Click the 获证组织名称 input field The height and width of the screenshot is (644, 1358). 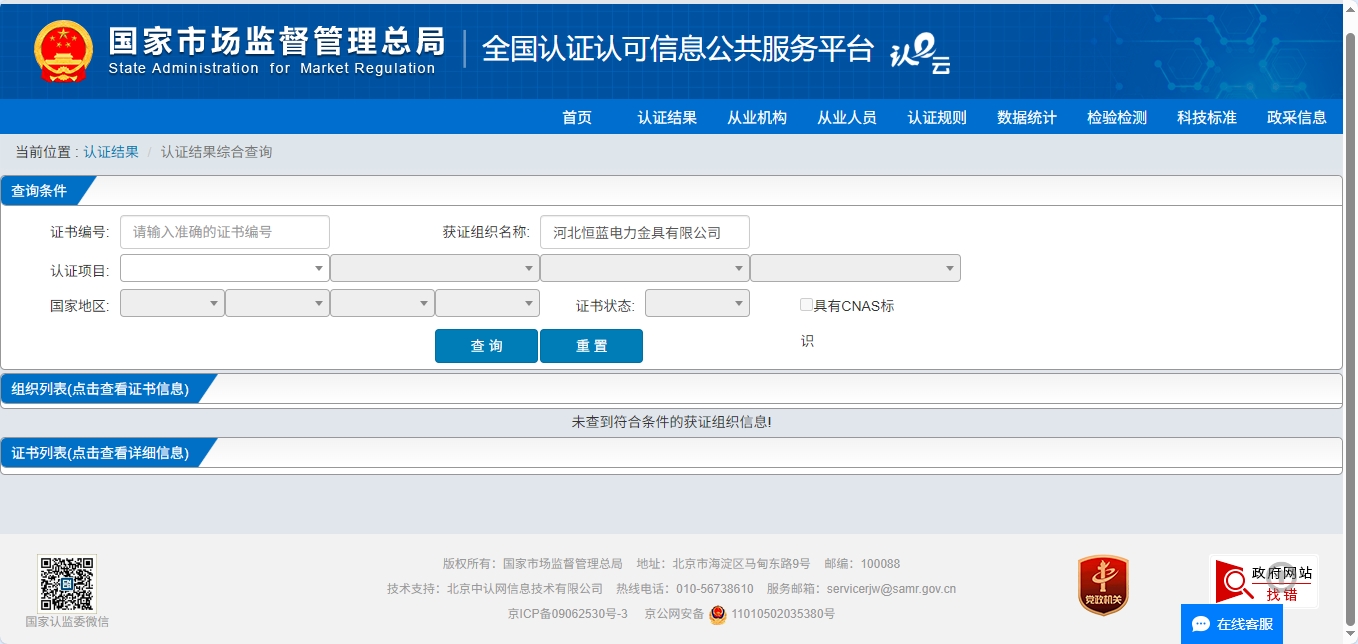coord(645,232)
